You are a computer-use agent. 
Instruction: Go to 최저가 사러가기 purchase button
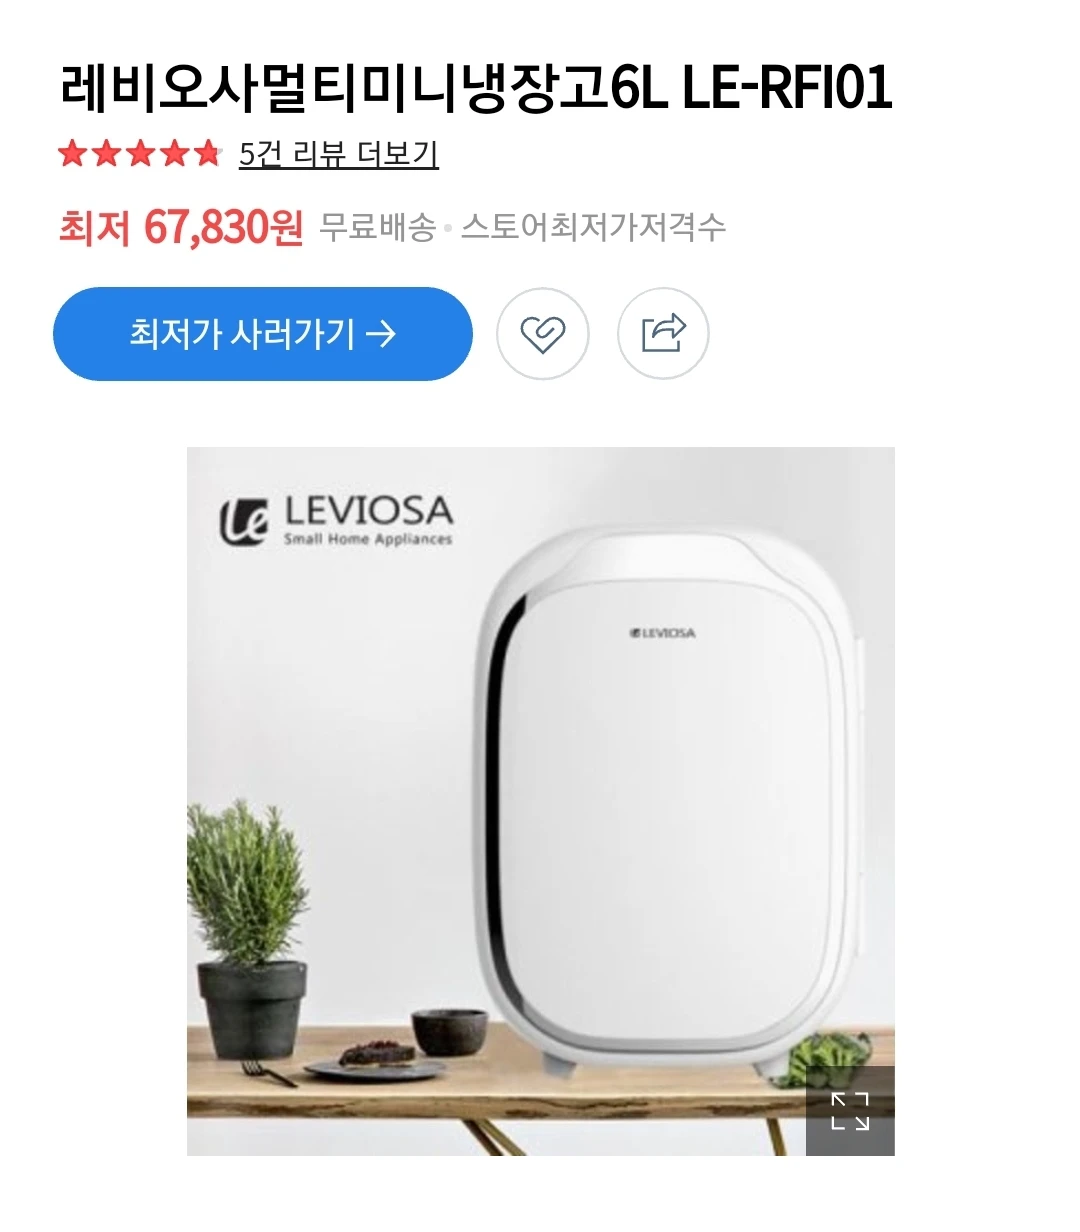coord(263,334)
